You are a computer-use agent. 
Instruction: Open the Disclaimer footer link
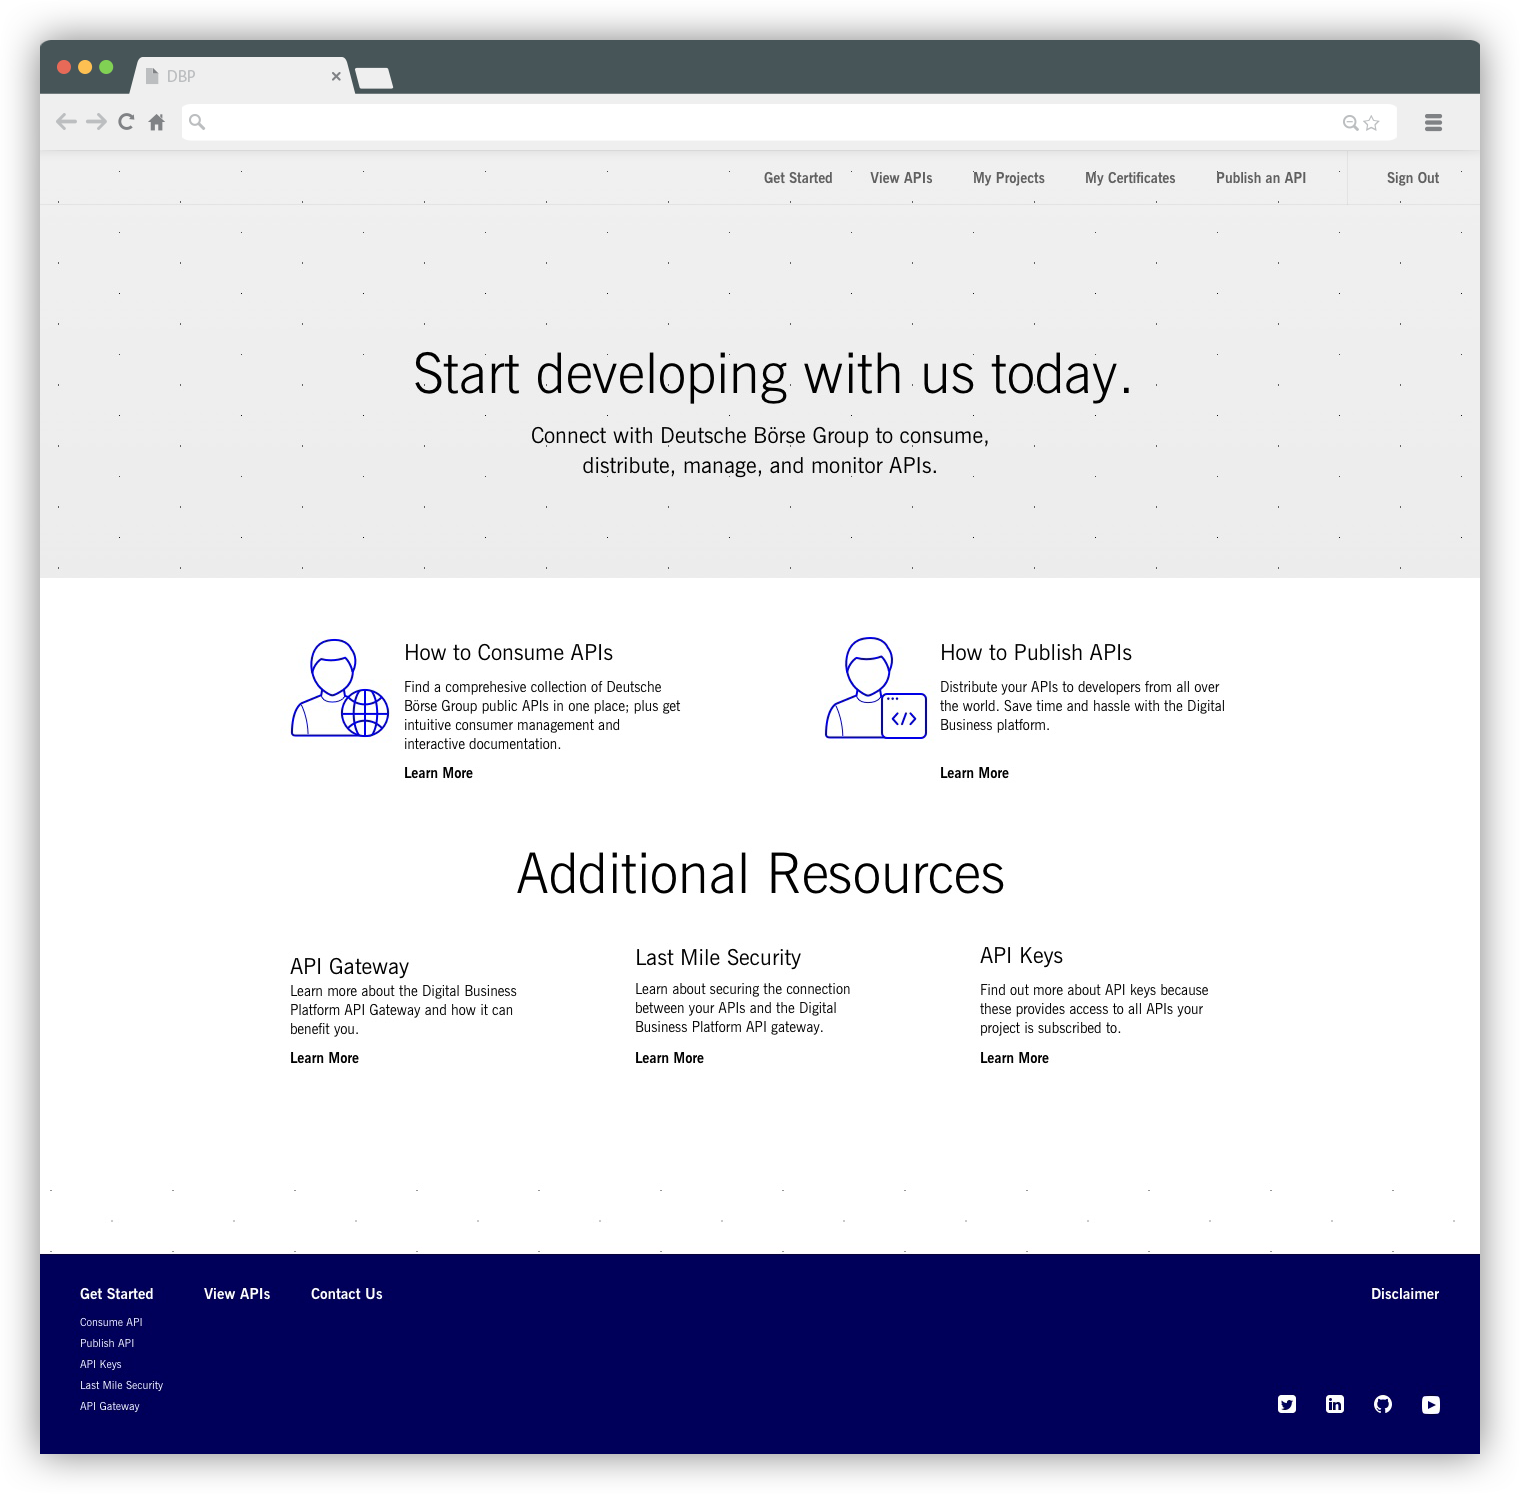point(1405,1294)
